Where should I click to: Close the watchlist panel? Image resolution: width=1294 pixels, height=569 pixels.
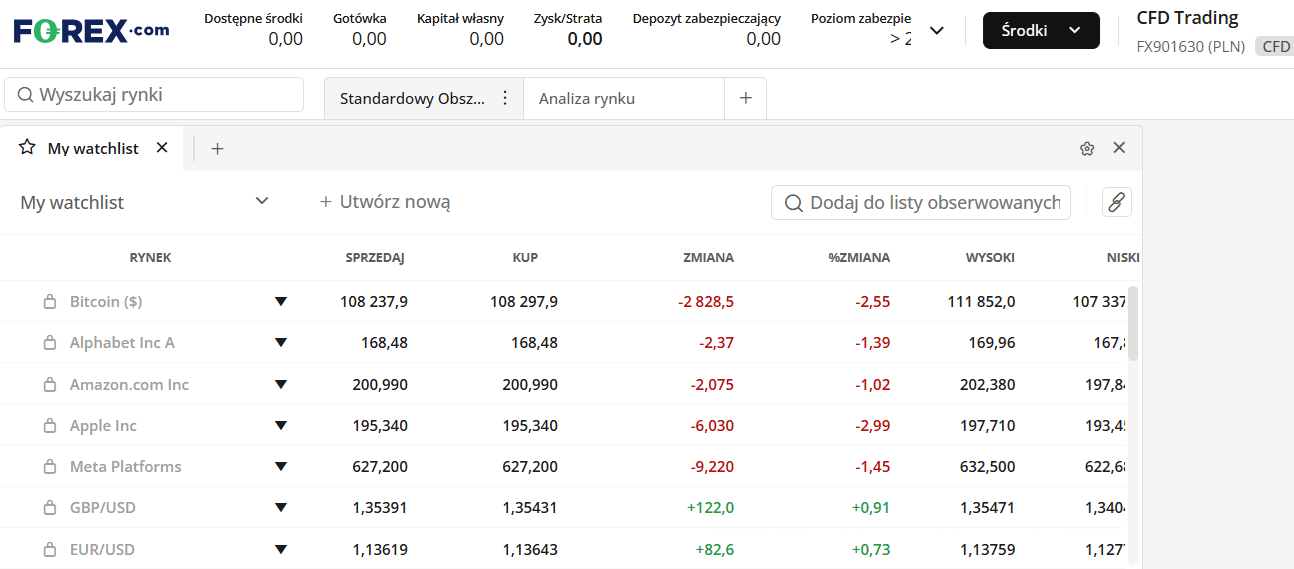pos(1119,148)
